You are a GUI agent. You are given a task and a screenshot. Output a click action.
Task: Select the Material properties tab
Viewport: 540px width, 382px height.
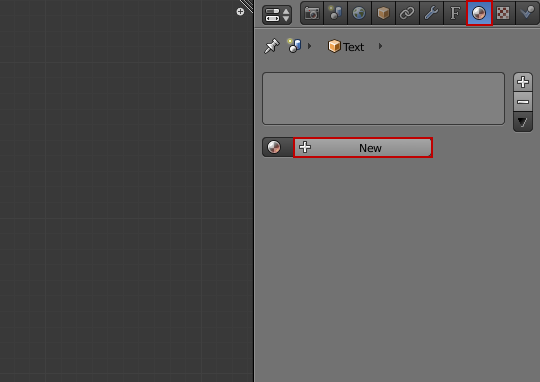point(479,13)
